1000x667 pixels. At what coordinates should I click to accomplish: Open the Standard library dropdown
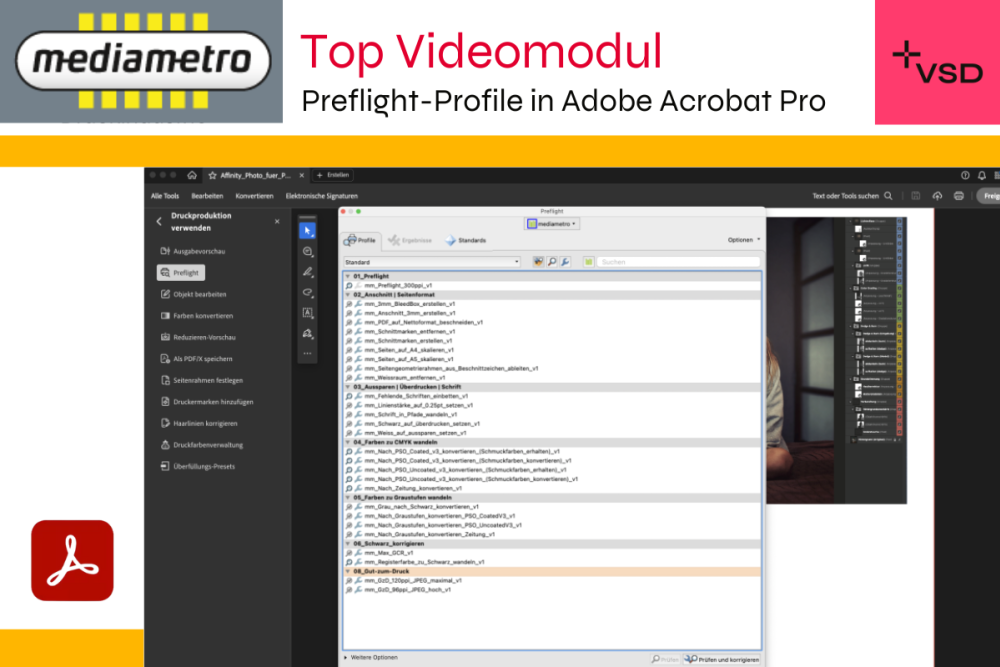(432, 262)
